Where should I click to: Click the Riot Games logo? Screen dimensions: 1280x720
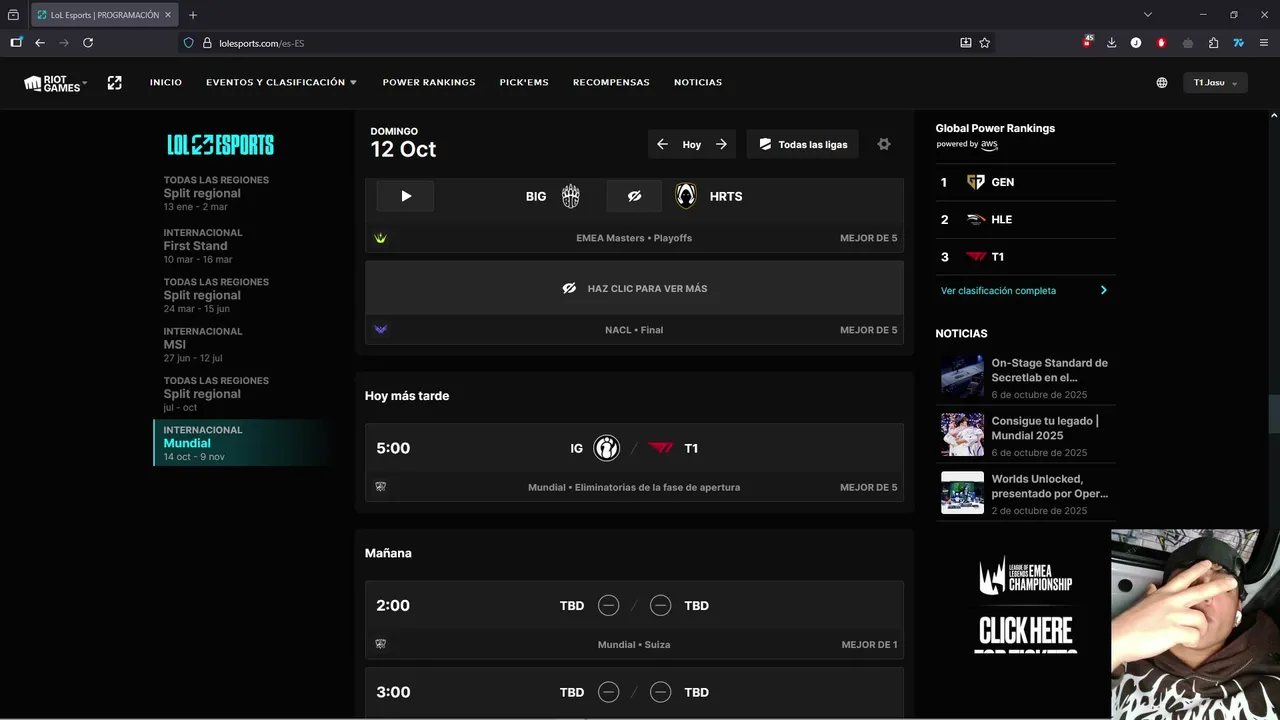[53, 83]
